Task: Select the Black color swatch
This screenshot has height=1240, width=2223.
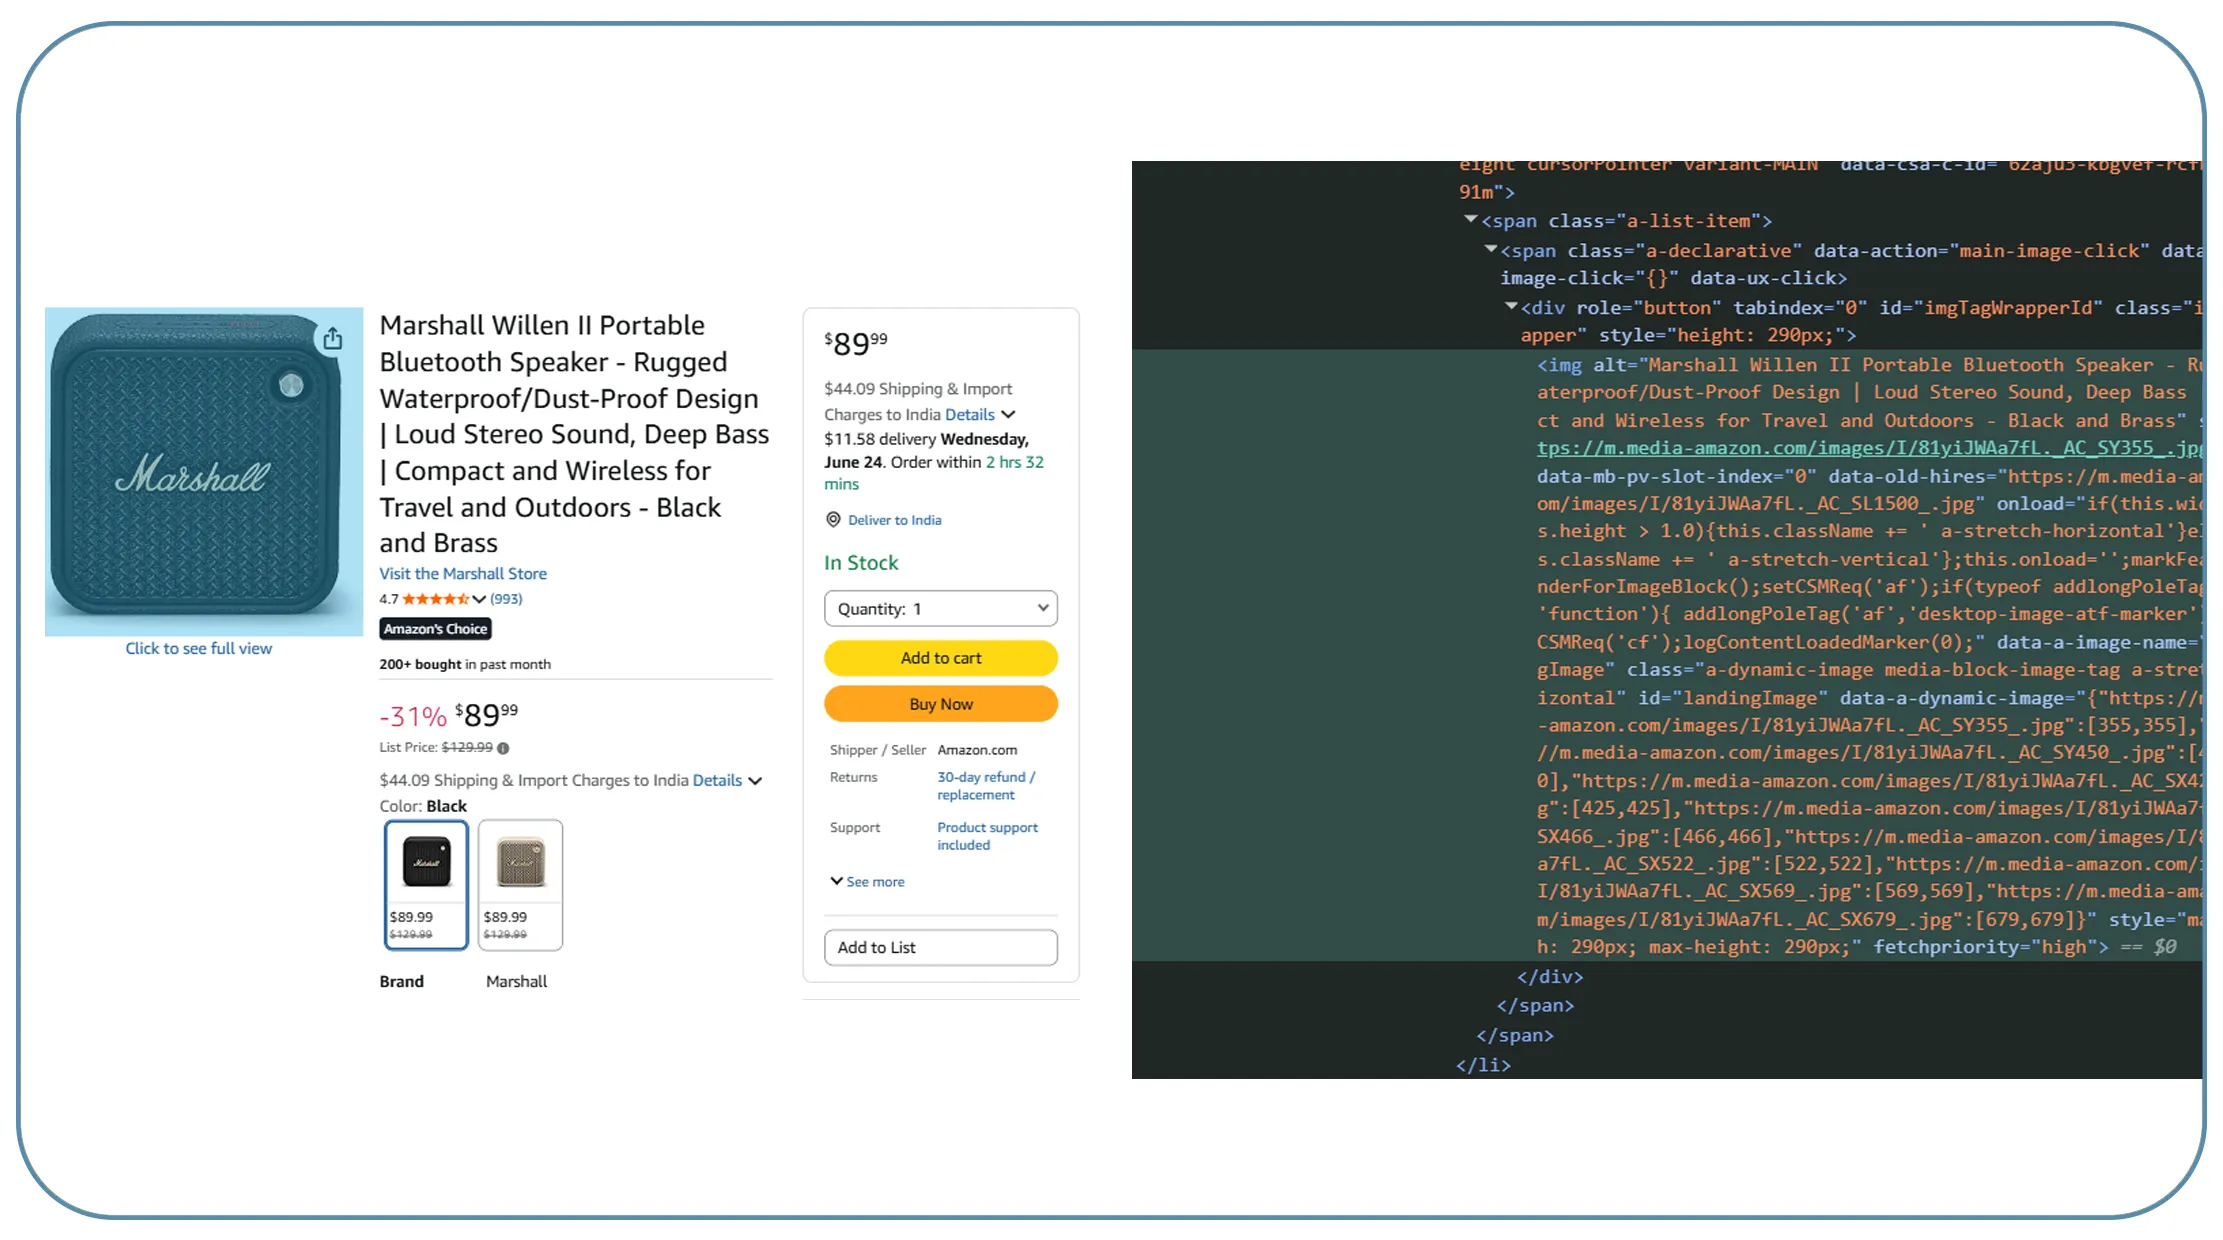Action: pyautogui.click(x=426, y=884)
